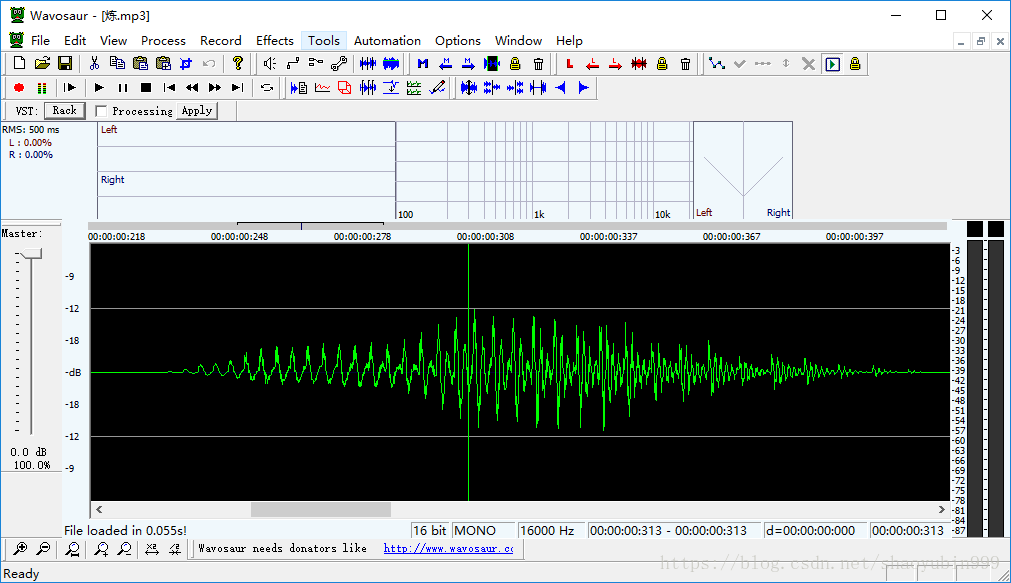Go to next marker (blue right arrow M)

469,64
